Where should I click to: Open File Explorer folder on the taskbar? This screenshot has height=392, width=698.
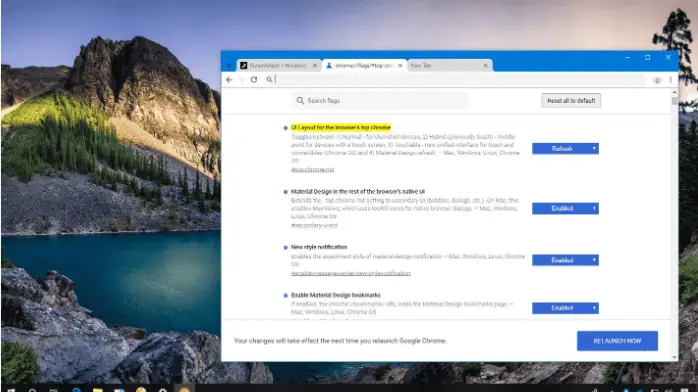(x=98, y=390)
